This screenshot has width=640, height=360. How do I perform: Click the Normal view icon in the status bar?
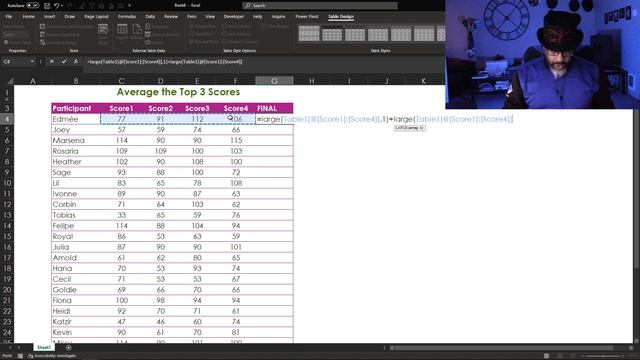(x=547, y=356)
